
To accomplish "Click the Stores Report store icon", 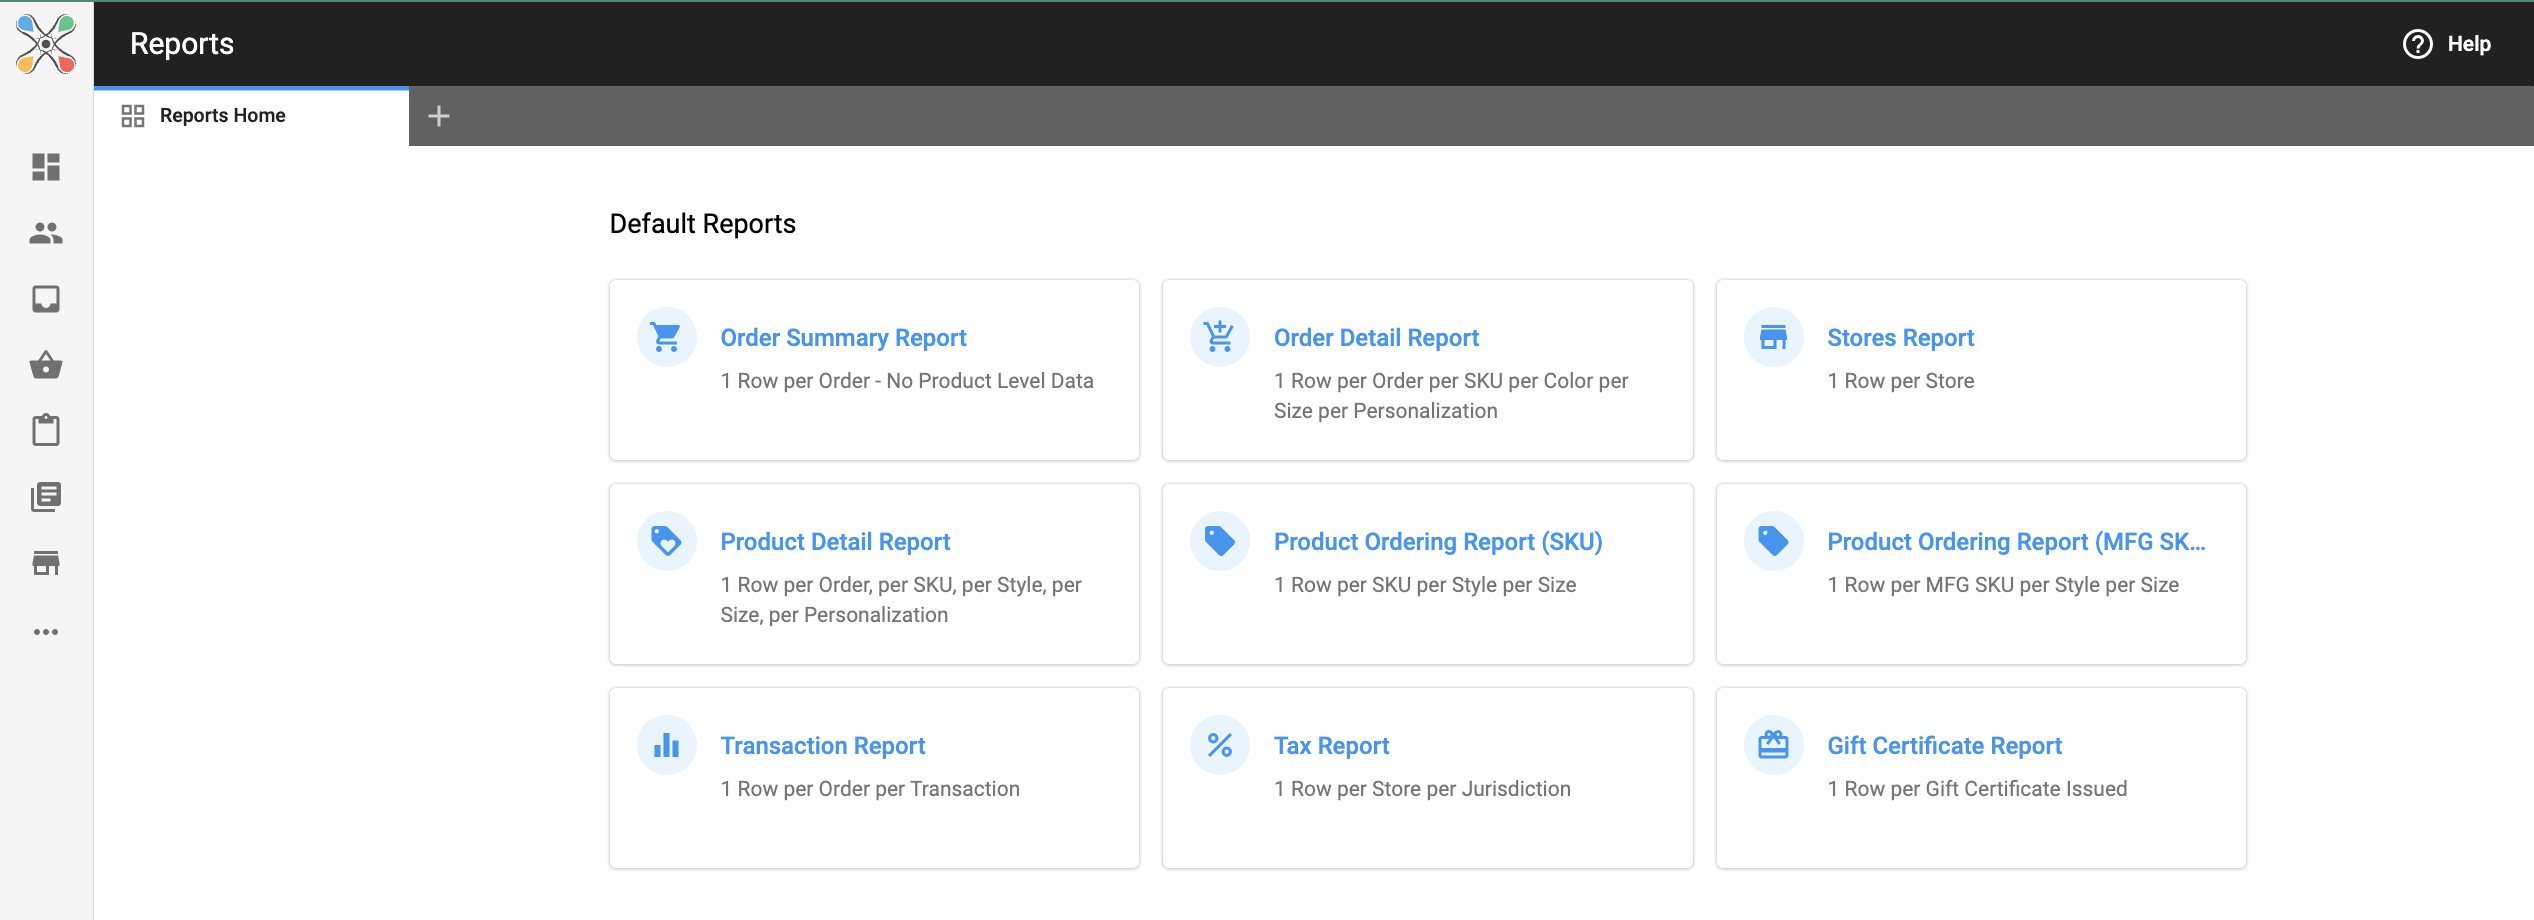I will coord(1773,338).
